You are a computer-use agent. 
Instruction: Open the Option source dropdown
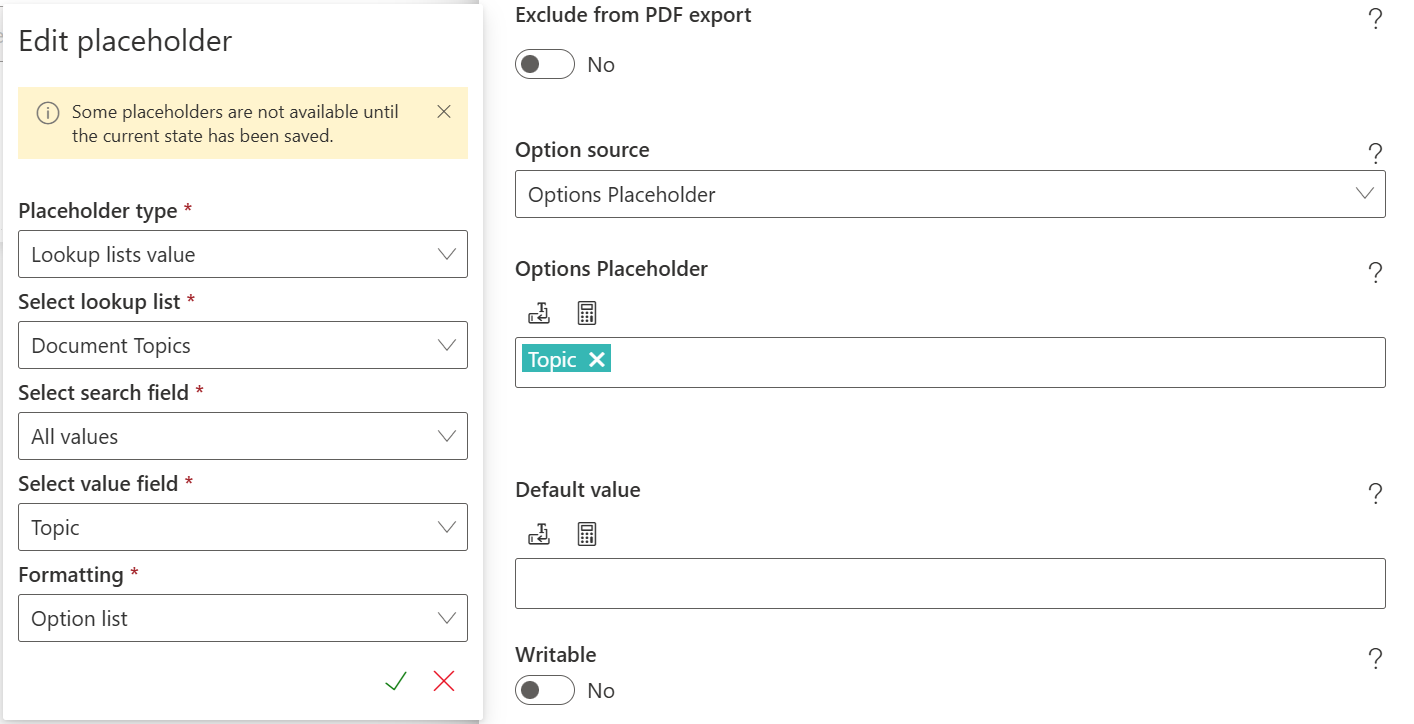point(949,195)
